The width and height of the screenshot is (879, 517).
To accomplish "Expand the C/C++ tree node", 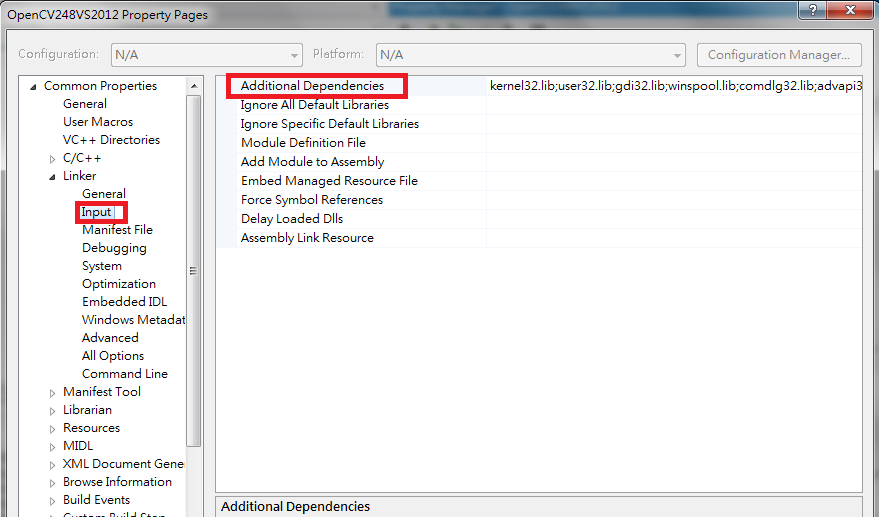I will tap(53, 159).
